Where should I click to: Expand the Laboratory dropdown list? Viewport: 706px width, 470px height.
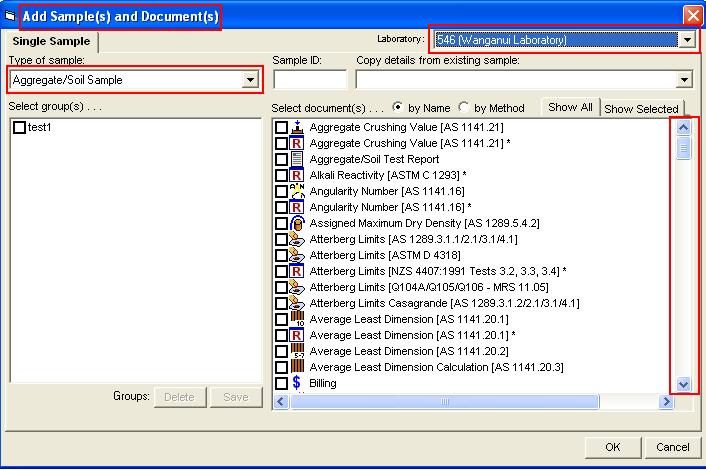point(686,40)
